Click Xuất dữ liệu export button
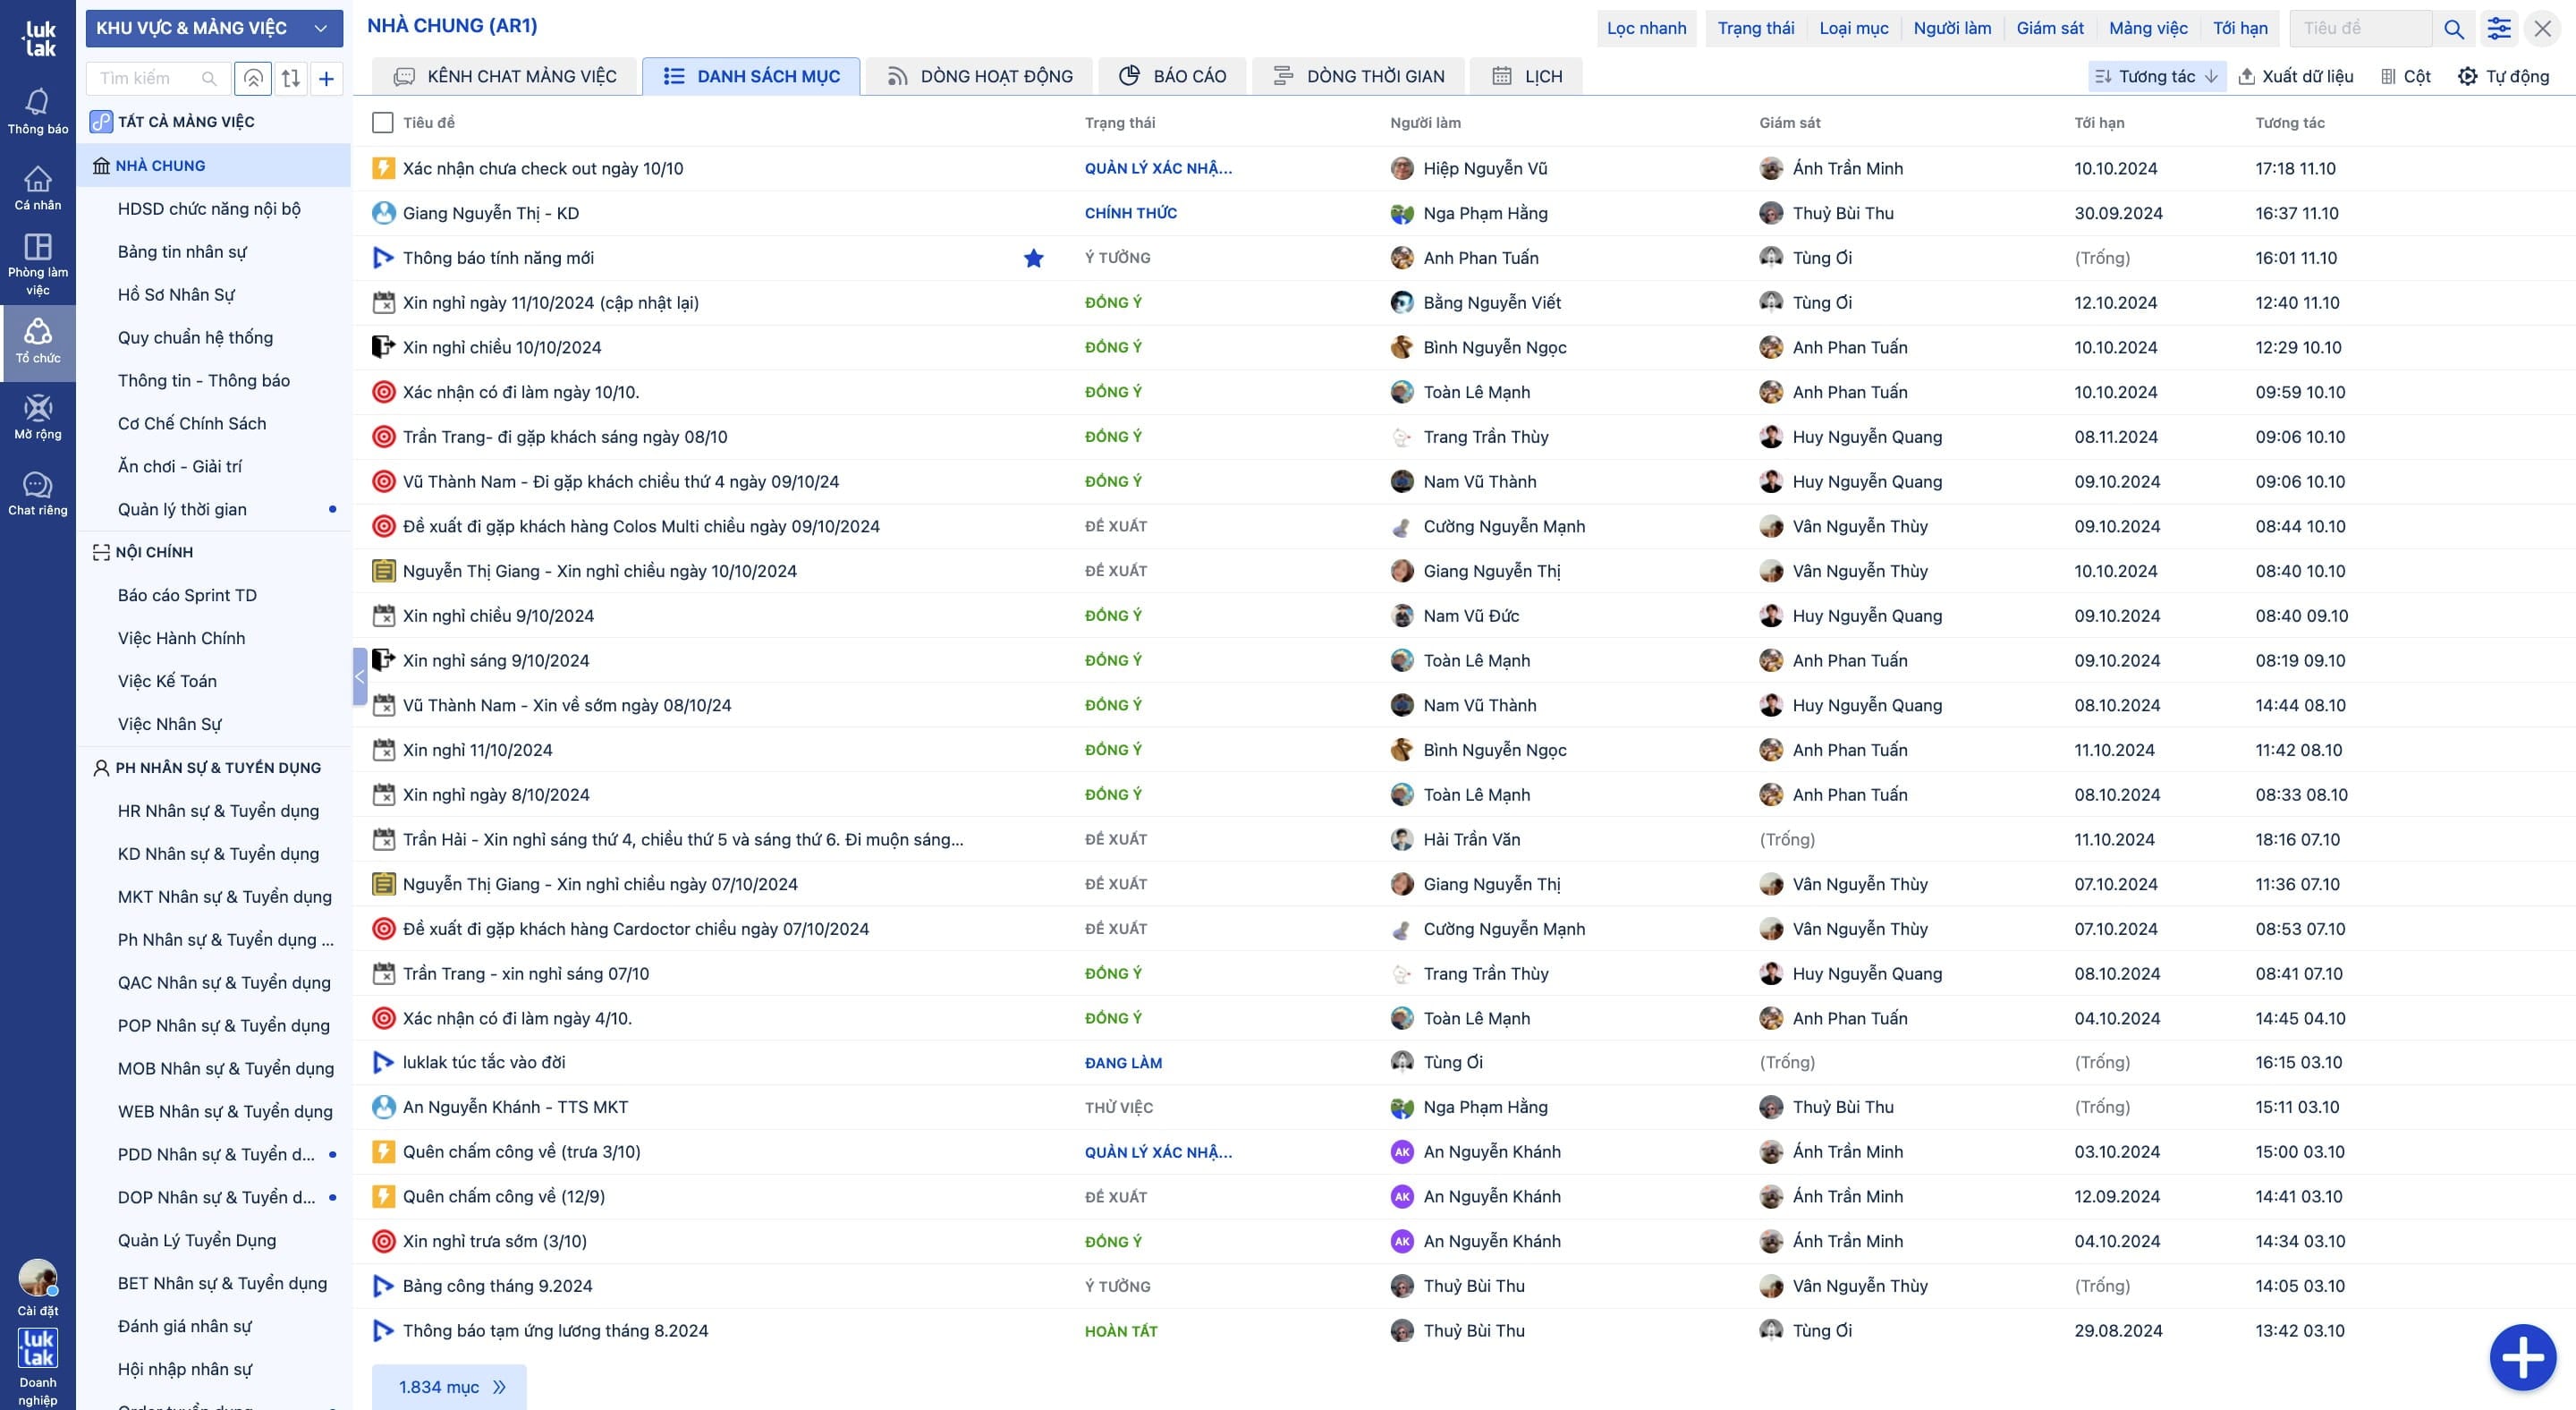This screenshot has height=1410, width=2576. [x=2295, y=76]
